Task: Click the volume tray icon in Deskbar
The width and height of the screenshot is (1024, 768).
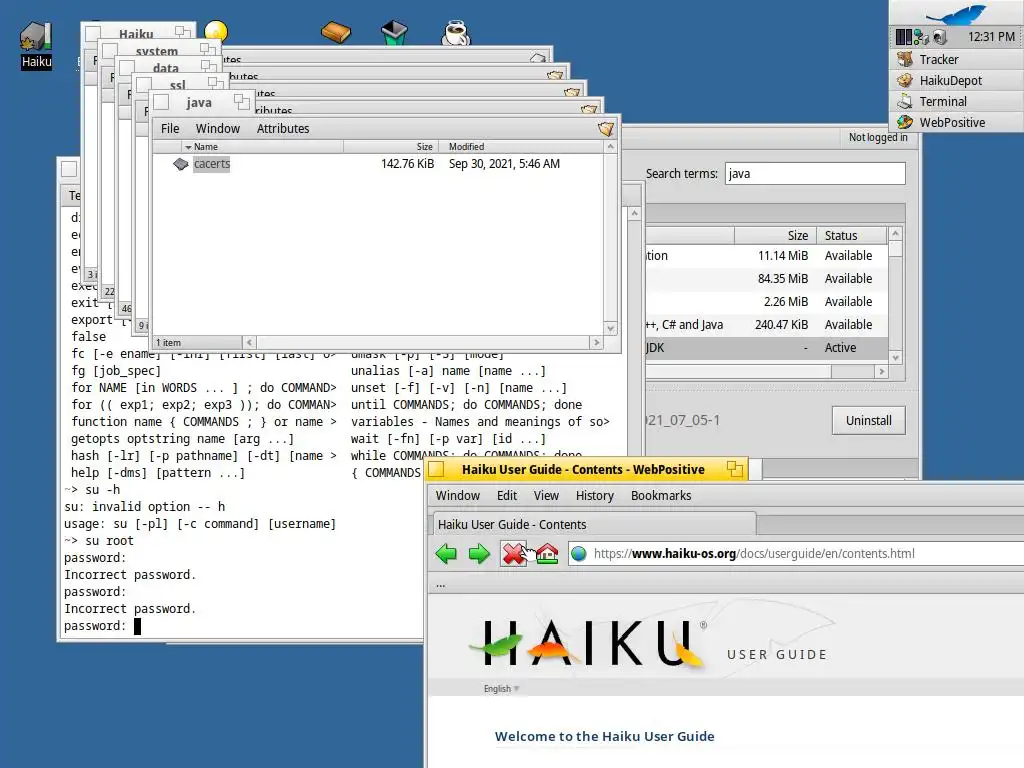Action: 940,37
